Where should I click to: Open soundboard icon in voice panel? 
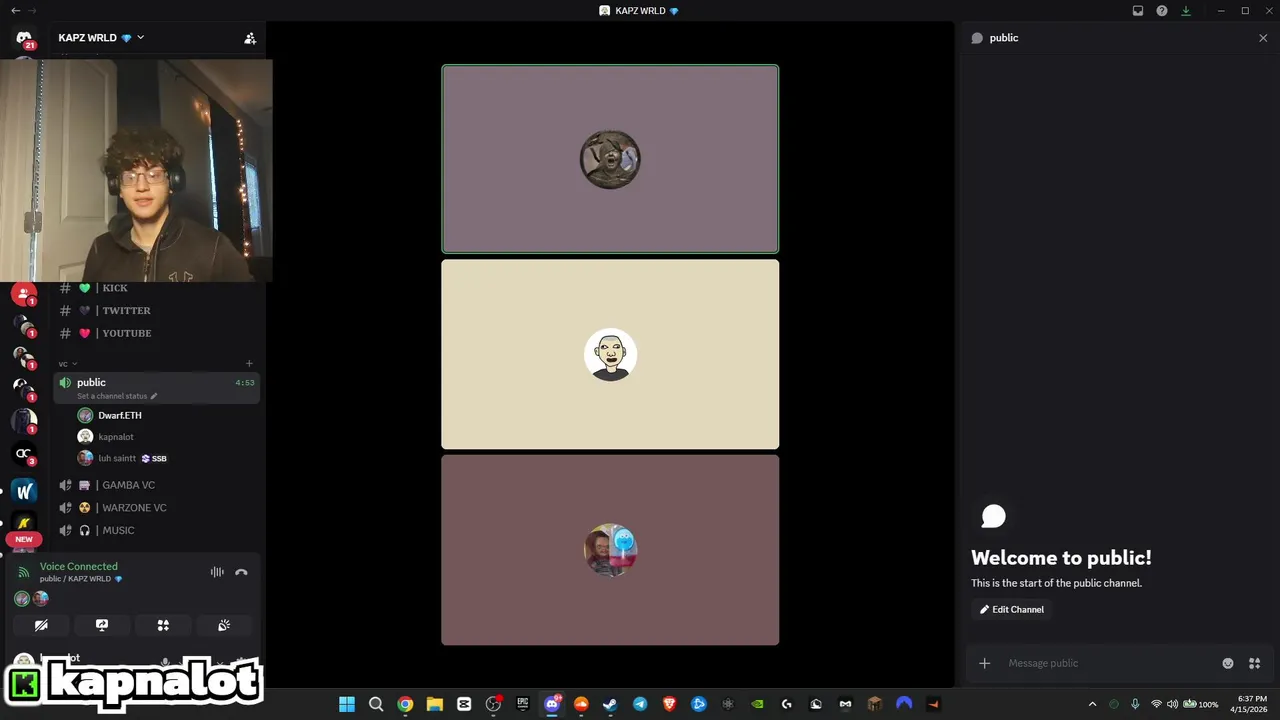coord(224,625)
